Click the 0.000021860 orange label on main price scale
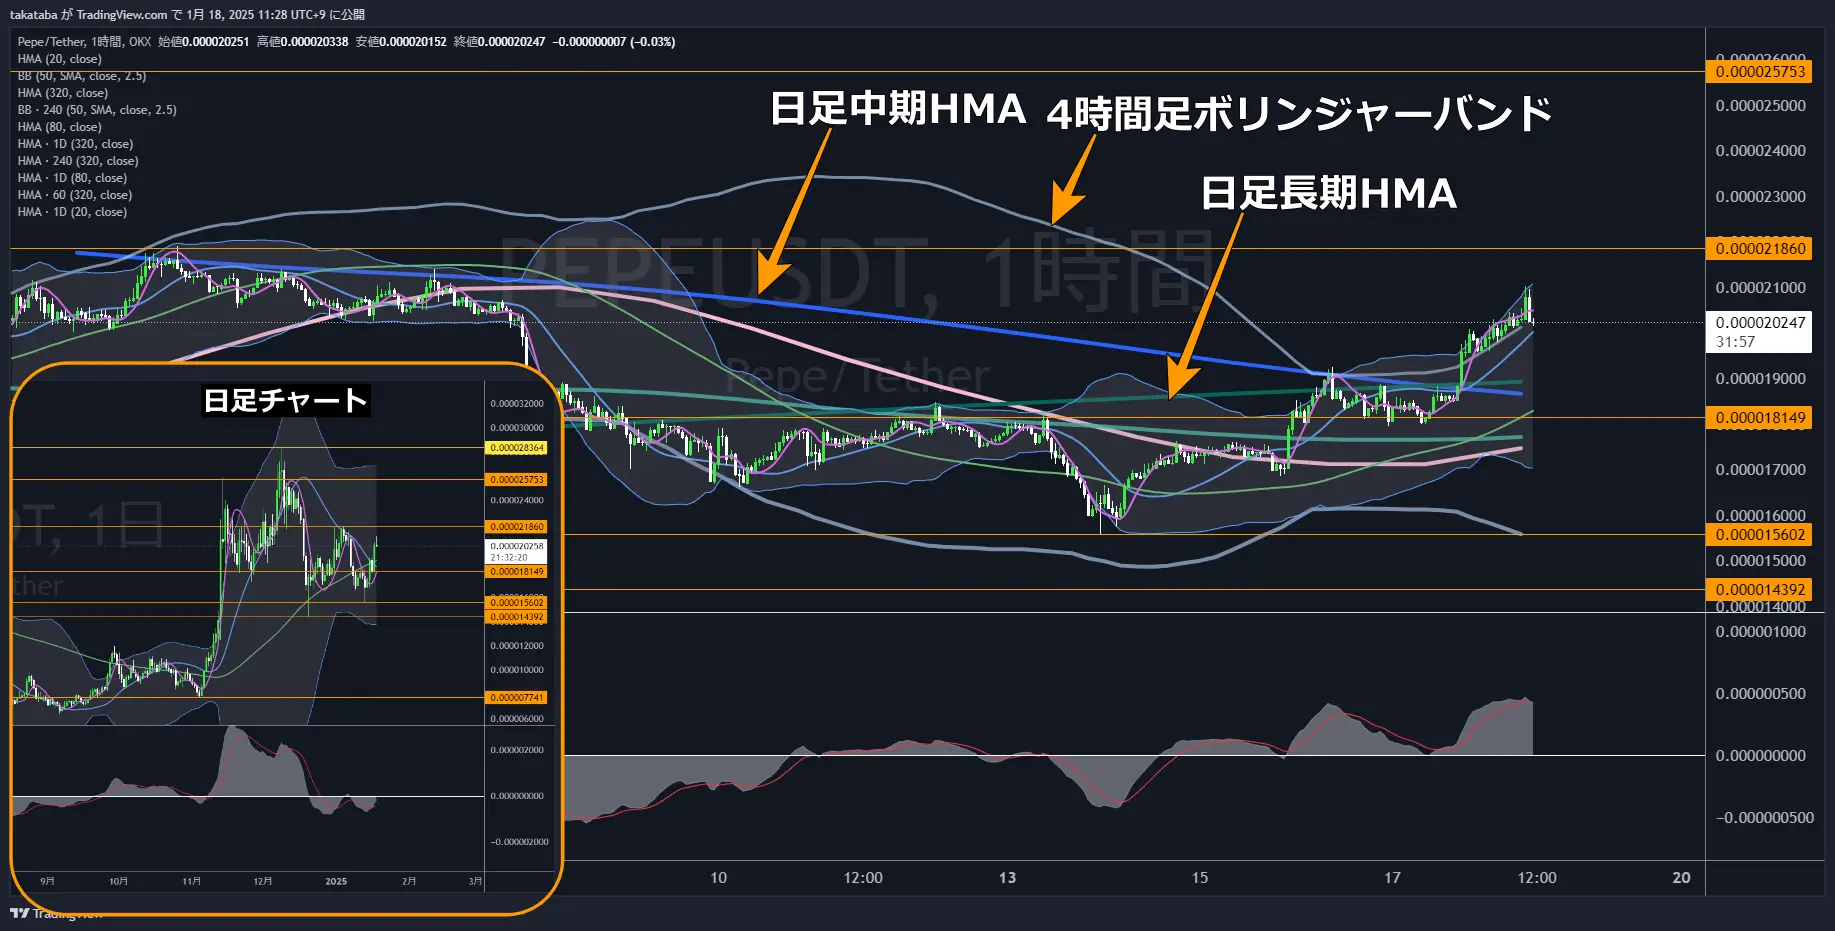Image resolution: width=1835 pixels, height=931 pixels. pos(1760,249)
